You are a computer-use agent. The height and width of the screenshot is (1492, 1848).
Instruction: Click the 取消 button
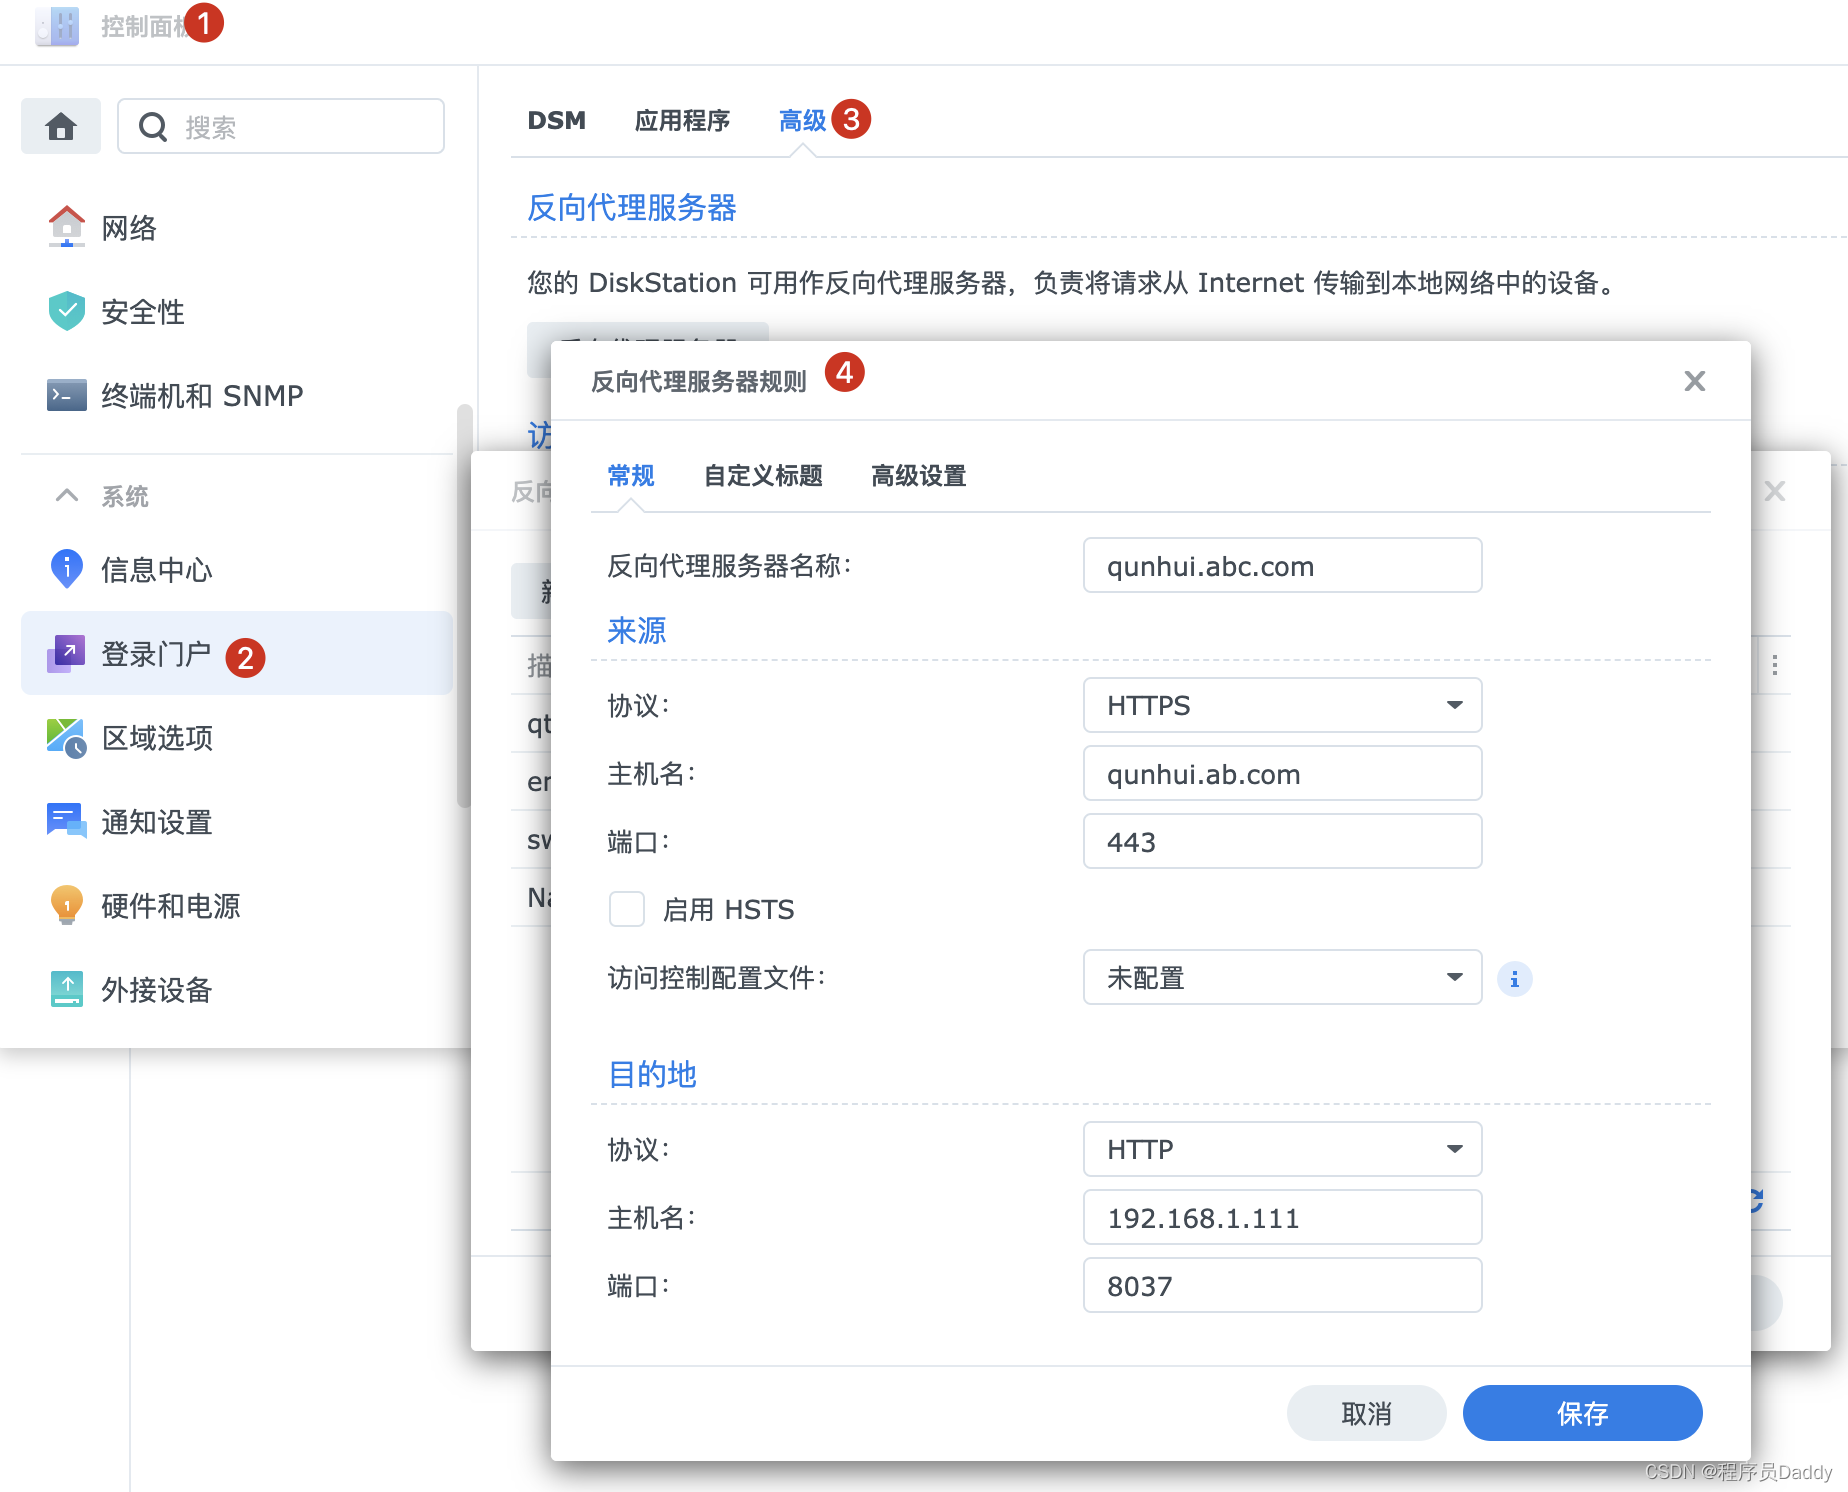coord(1366,1413)
